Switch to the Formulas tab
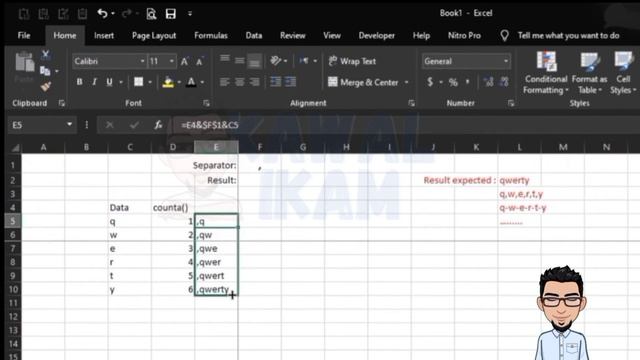Viewport: 640px width, 360px height. click(x=211, y=36)
